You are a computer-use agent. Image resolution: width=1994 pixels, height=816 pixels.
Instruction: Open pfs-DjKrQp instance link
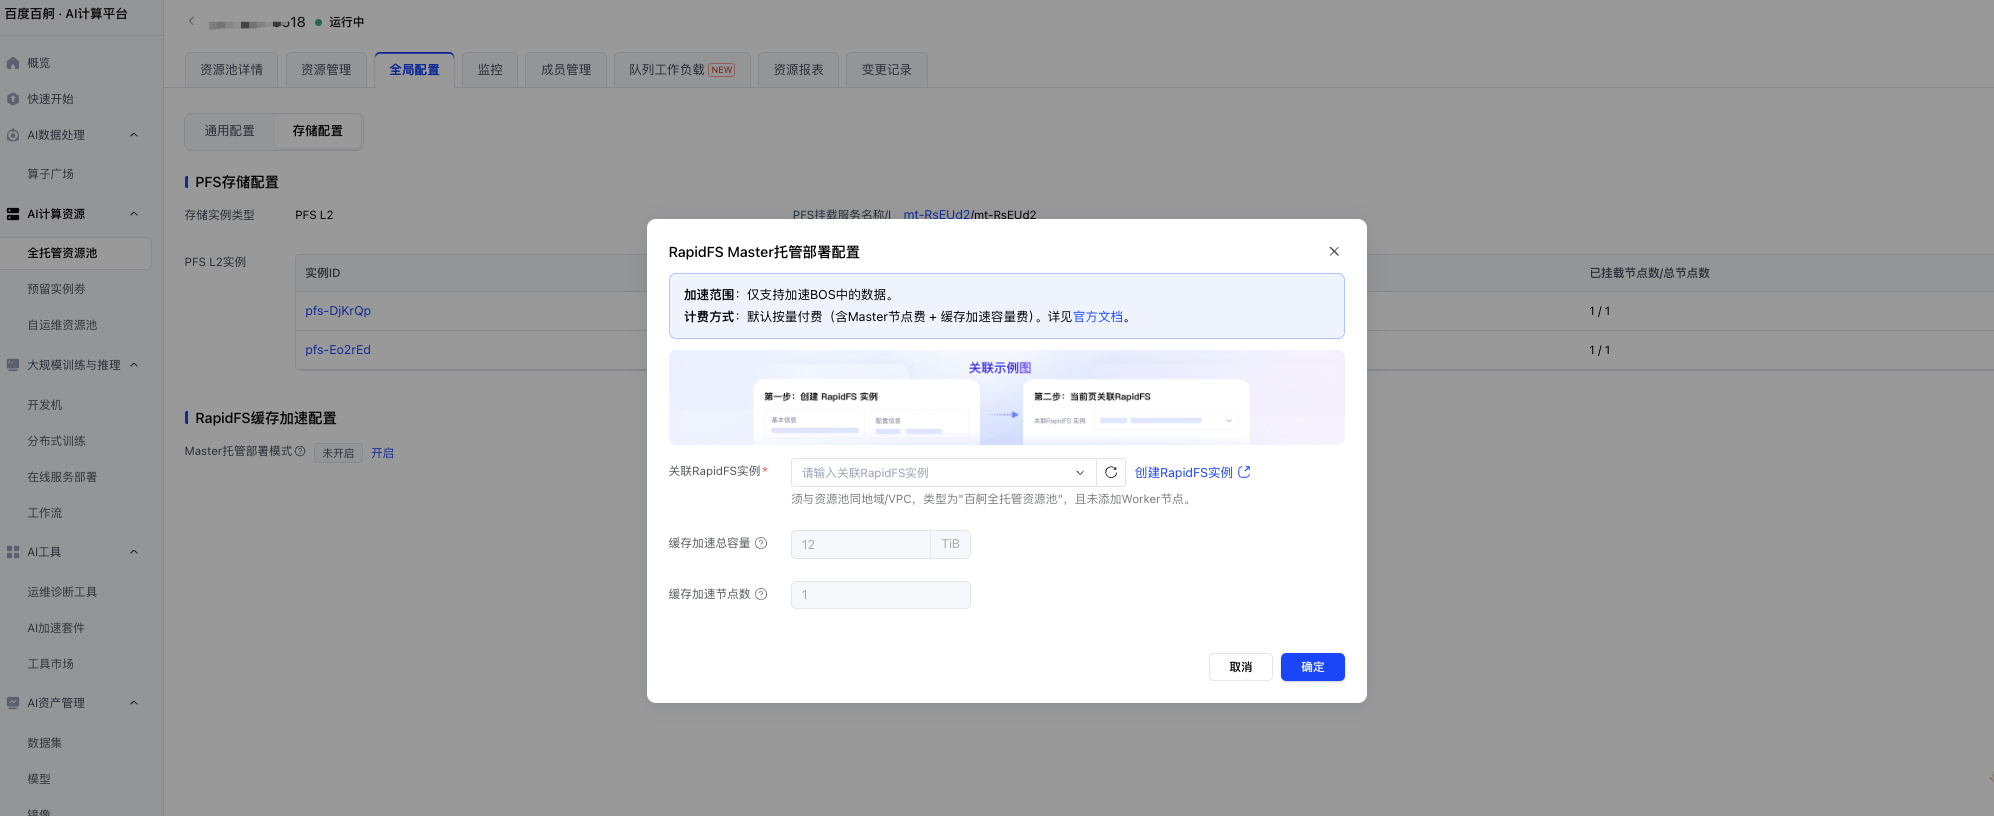coord(338,311)
